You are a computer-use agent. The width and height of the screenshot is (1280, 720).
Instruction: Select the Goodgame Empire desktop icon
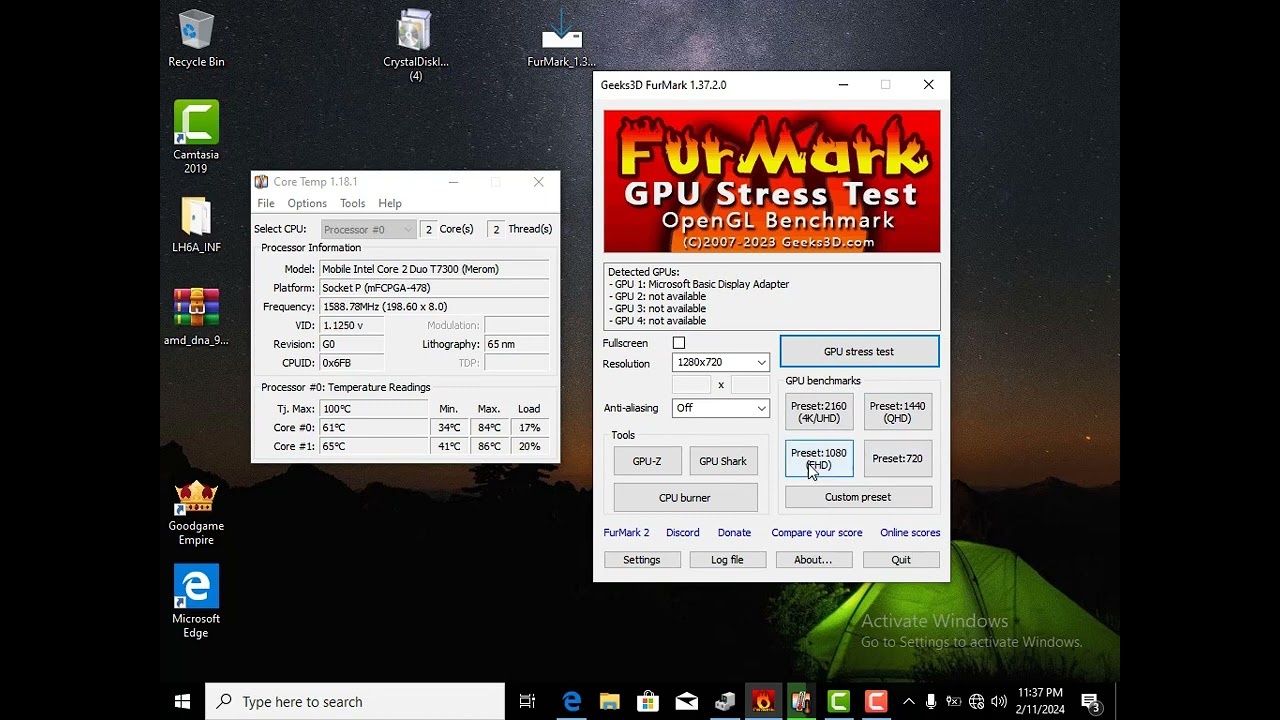coord(196,514)
